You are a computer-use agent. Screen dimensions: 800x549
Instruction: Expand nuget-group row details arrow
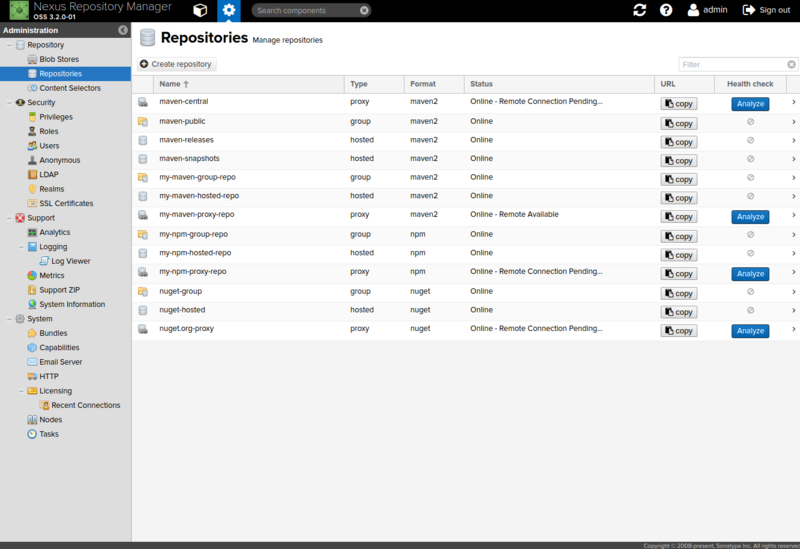click(793, 292)
